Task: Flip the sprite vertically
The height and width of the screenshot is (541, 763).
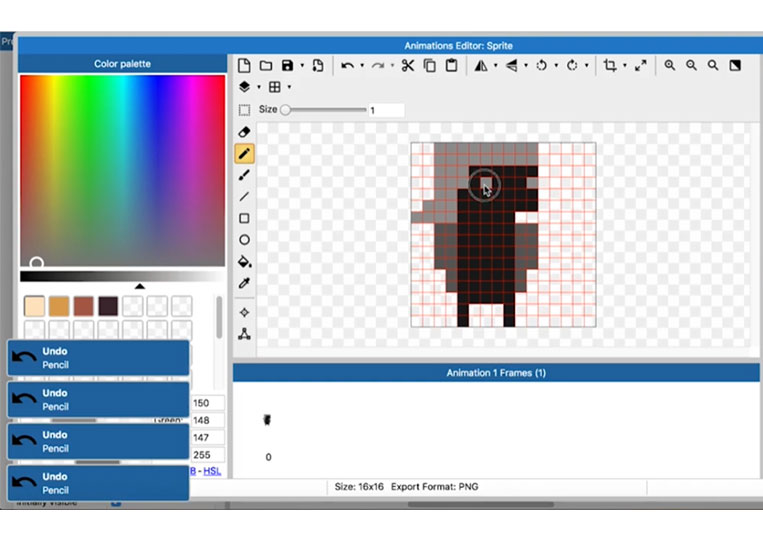Action: 511,65
